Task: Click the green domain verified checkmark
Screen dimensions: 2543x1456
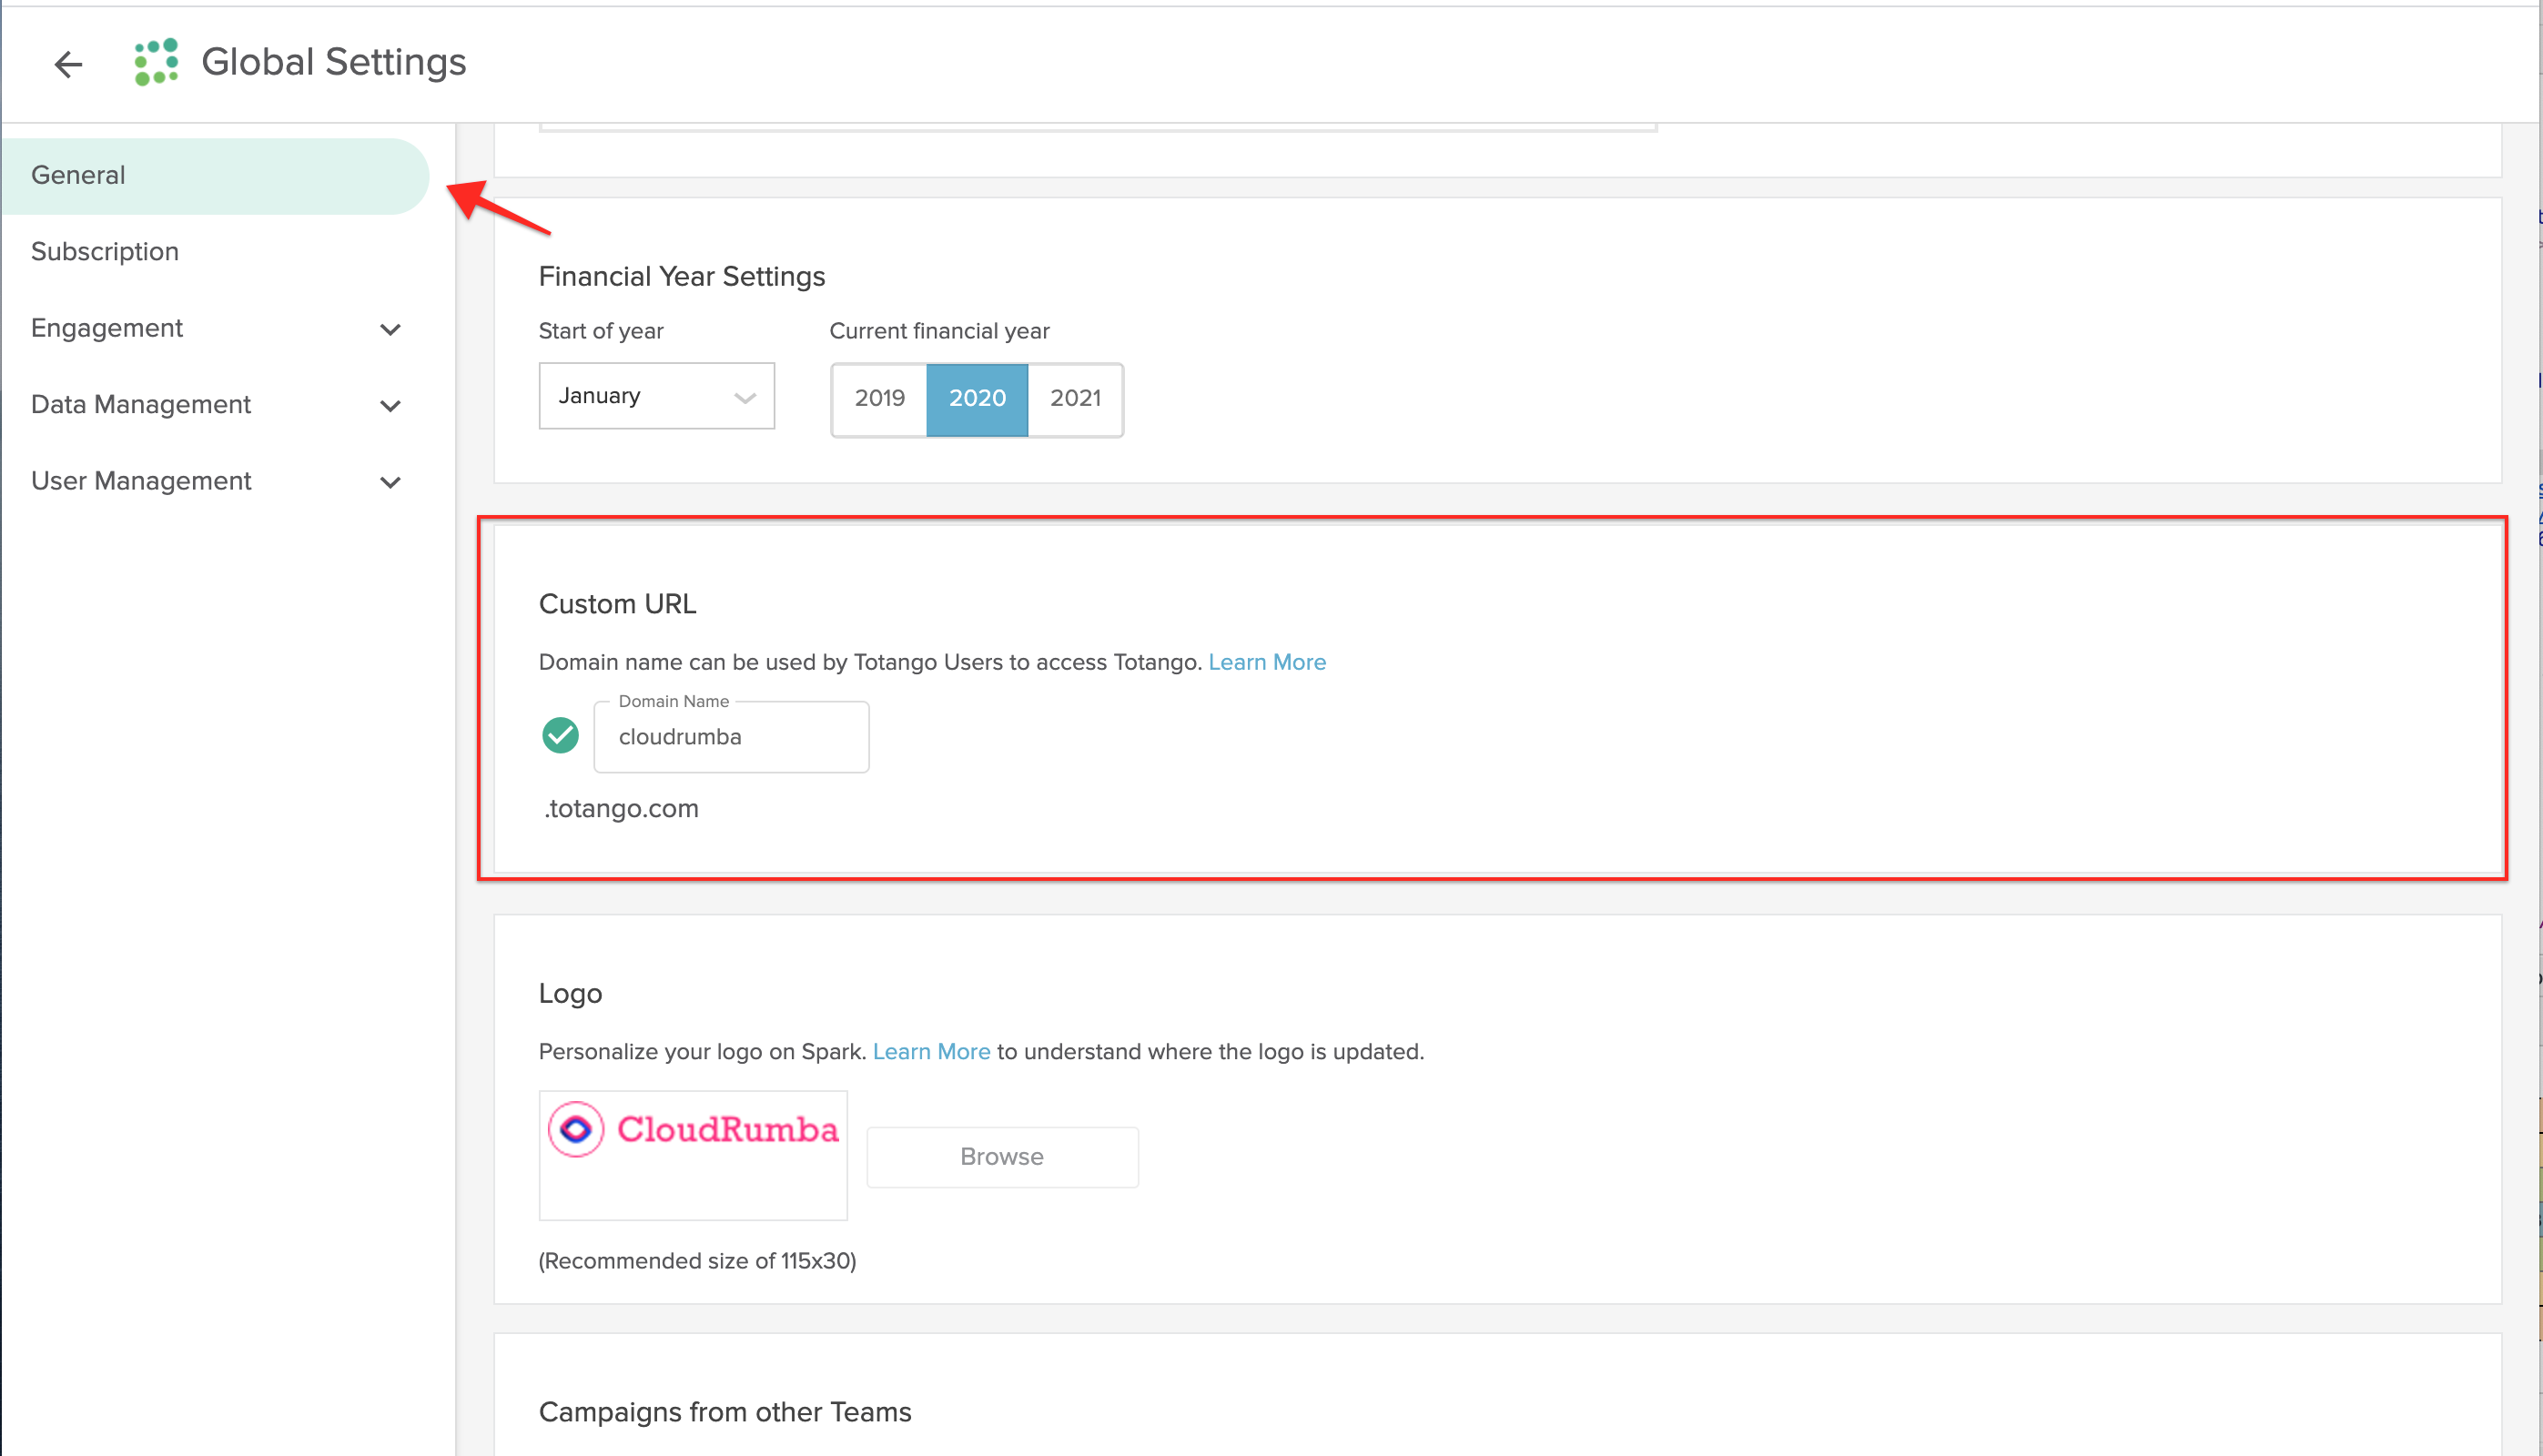Action: pos(560,735)
